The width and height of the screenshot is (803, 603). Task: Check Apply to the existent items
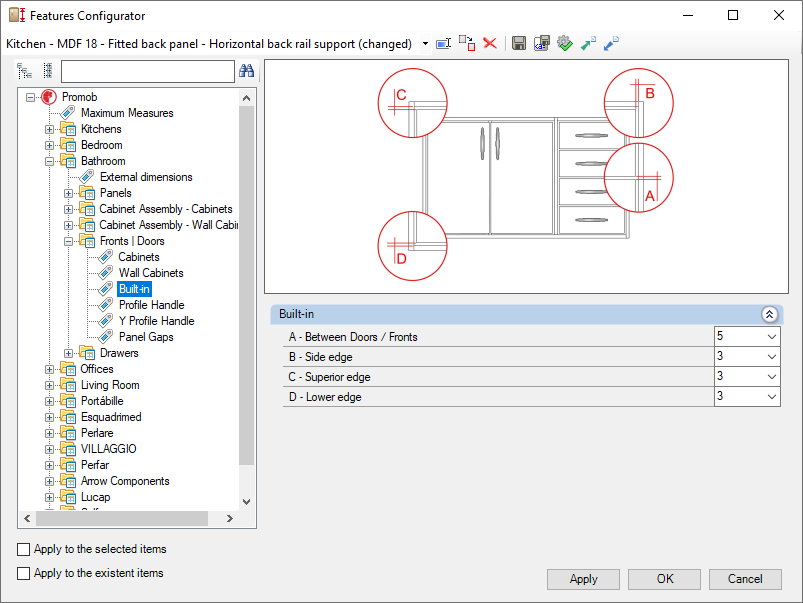click(x=24, y=573)
